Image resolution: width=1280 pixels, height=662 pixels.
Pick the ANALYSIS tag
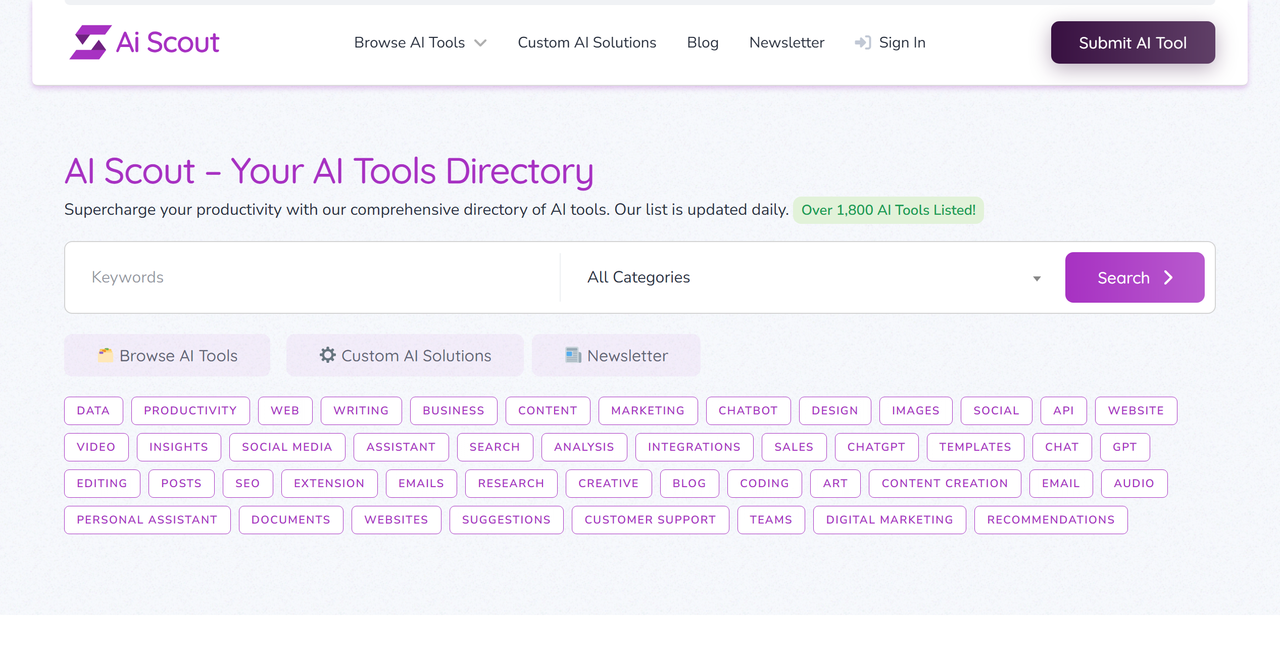584,447
